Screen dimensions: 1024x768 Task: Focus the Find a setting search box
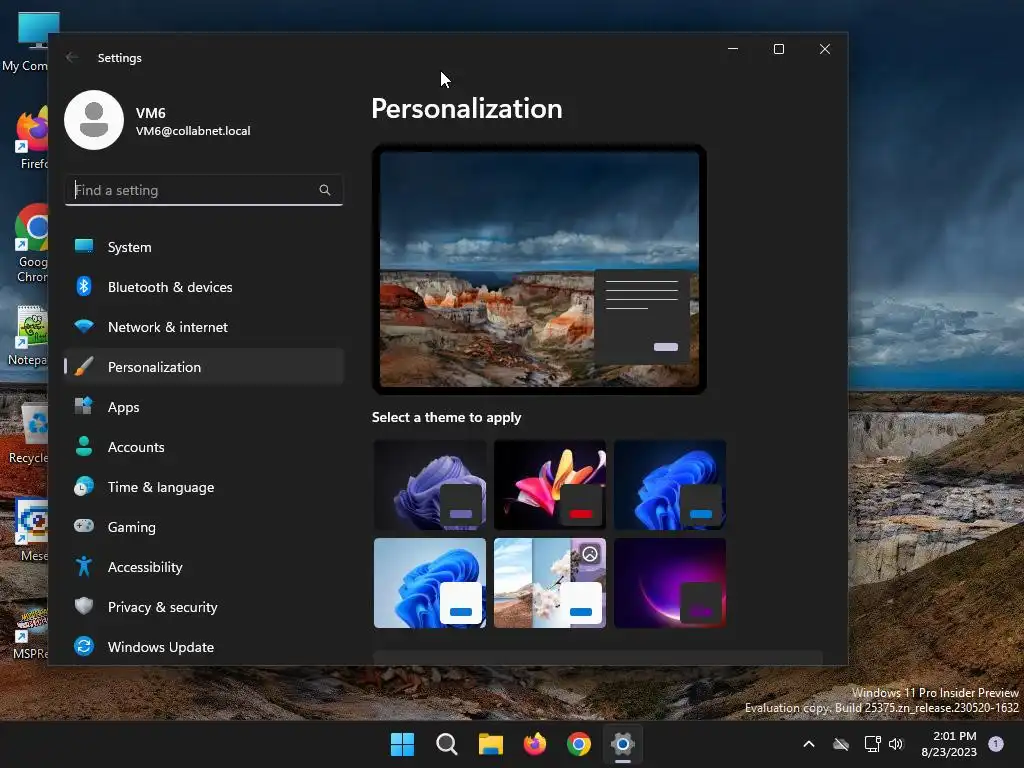coord(204,190)
